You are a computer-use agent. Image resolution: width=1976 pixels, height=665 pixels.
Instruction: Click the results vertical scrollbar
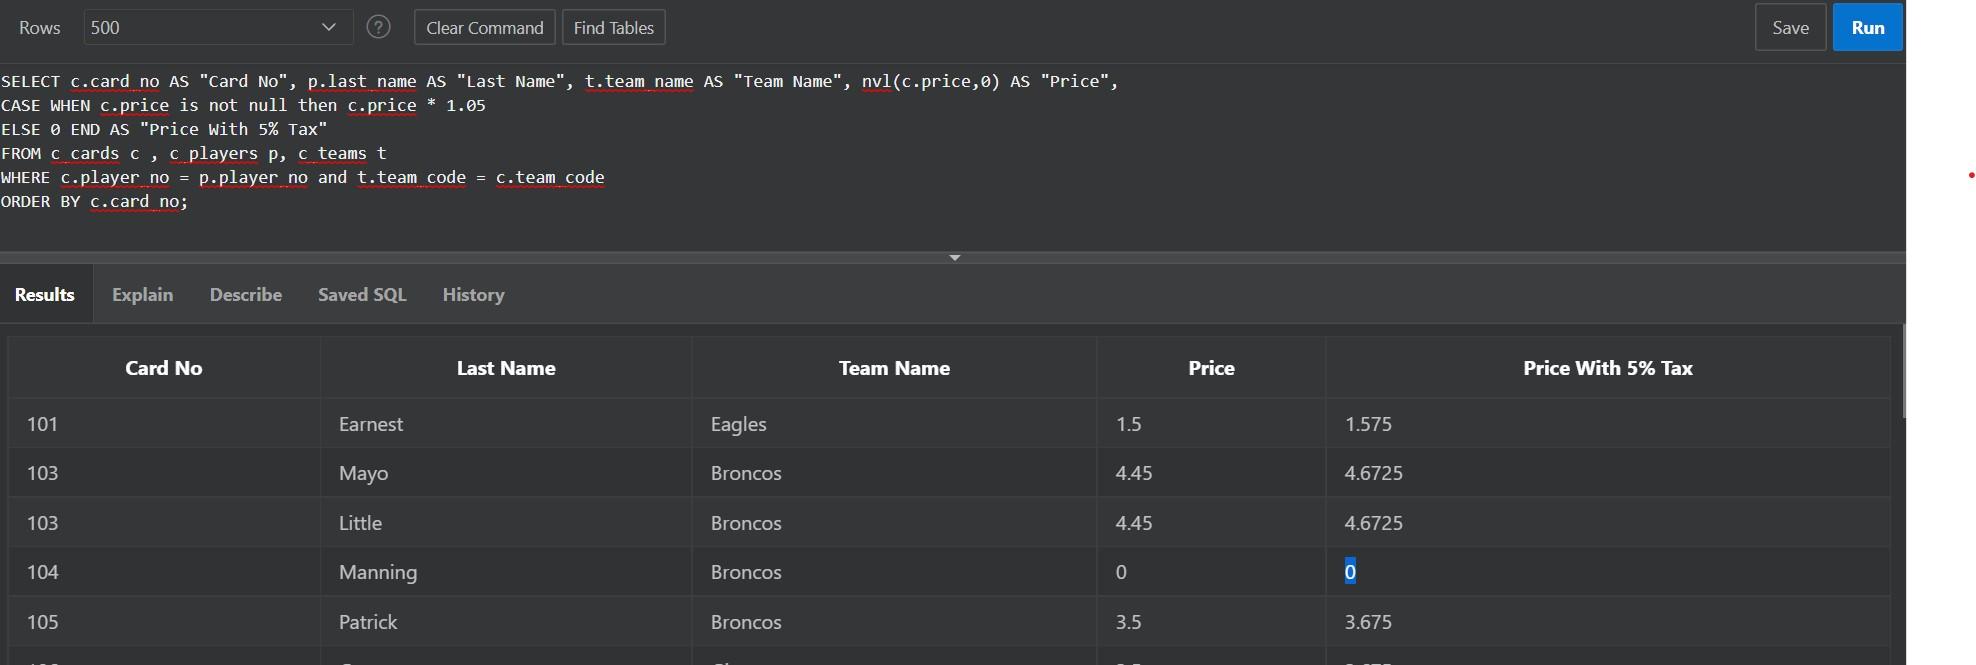(1904, 371)
